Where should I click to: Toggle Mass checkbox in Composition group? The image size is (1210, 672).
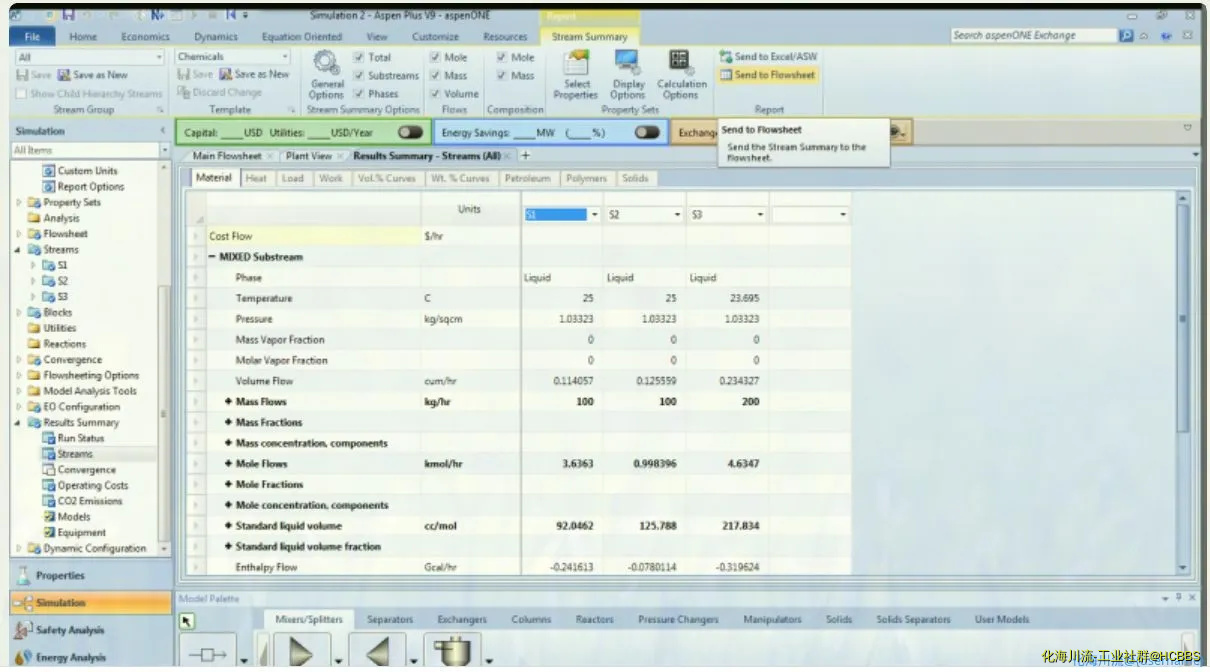point(502,76)
